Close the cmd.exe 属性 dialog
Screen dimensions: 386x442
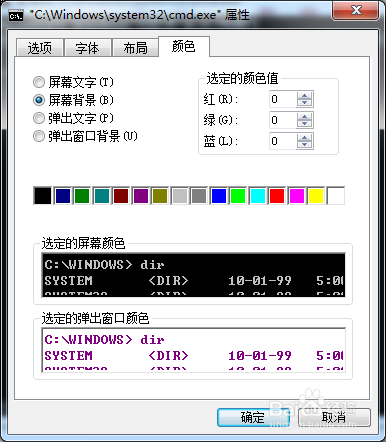(356, 10)
